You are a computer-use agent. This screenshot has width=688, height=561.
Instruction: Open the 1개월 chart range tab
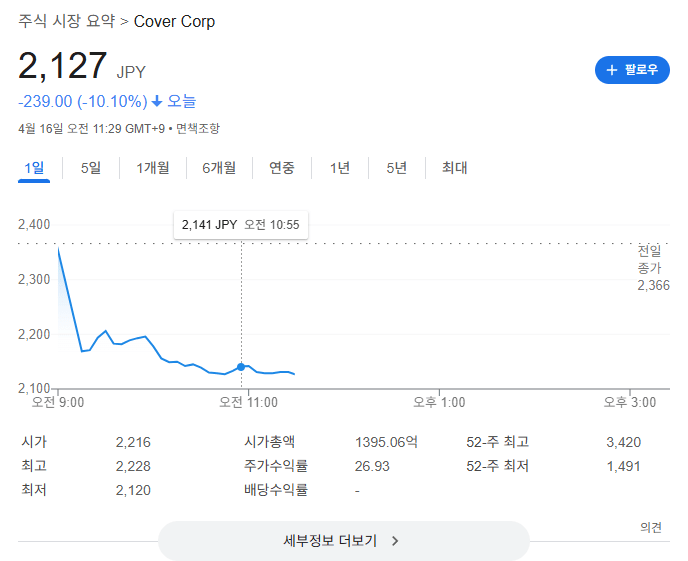pos(153,168)
